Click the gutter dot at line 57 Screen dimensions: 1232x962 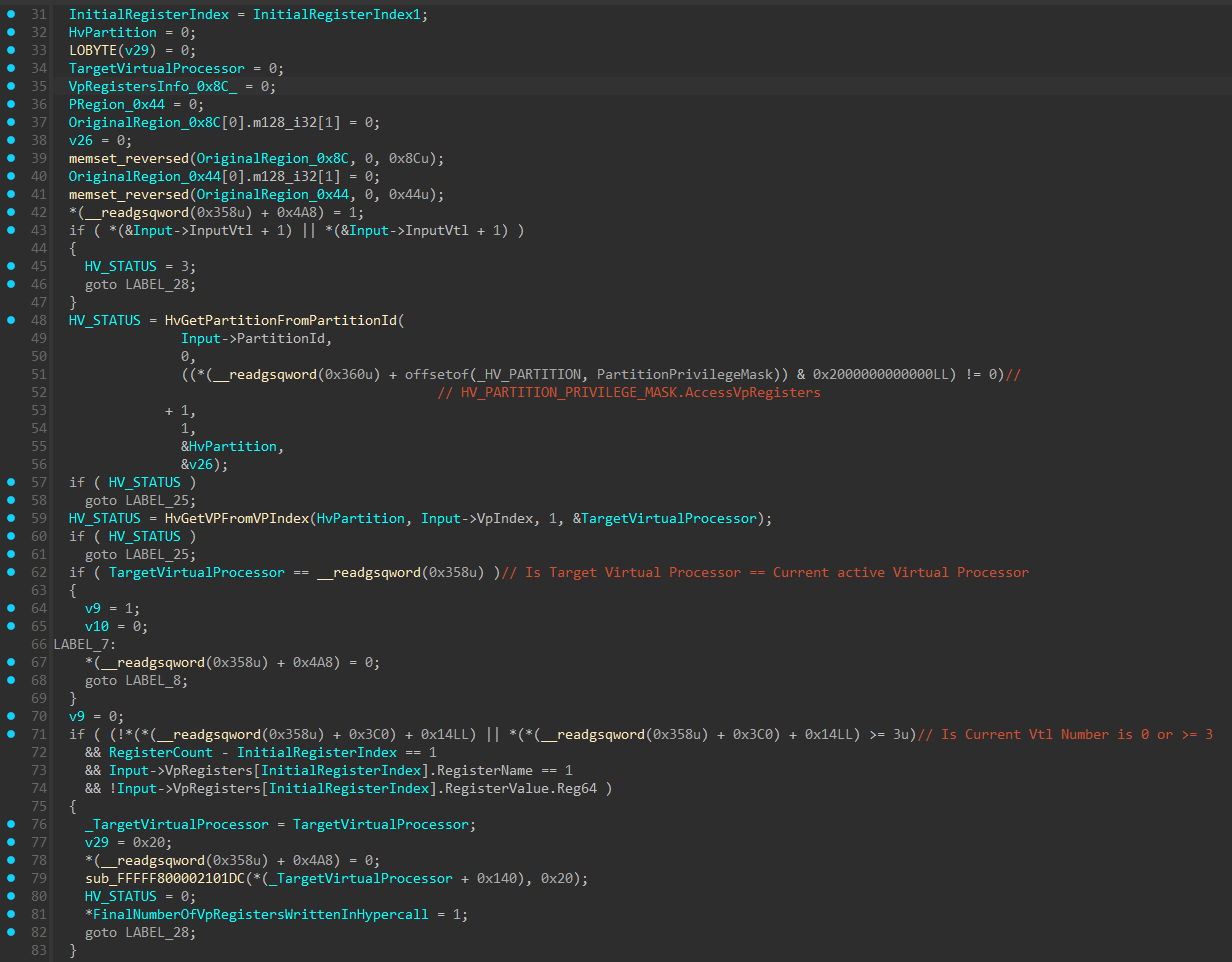(x=12, y=482)
